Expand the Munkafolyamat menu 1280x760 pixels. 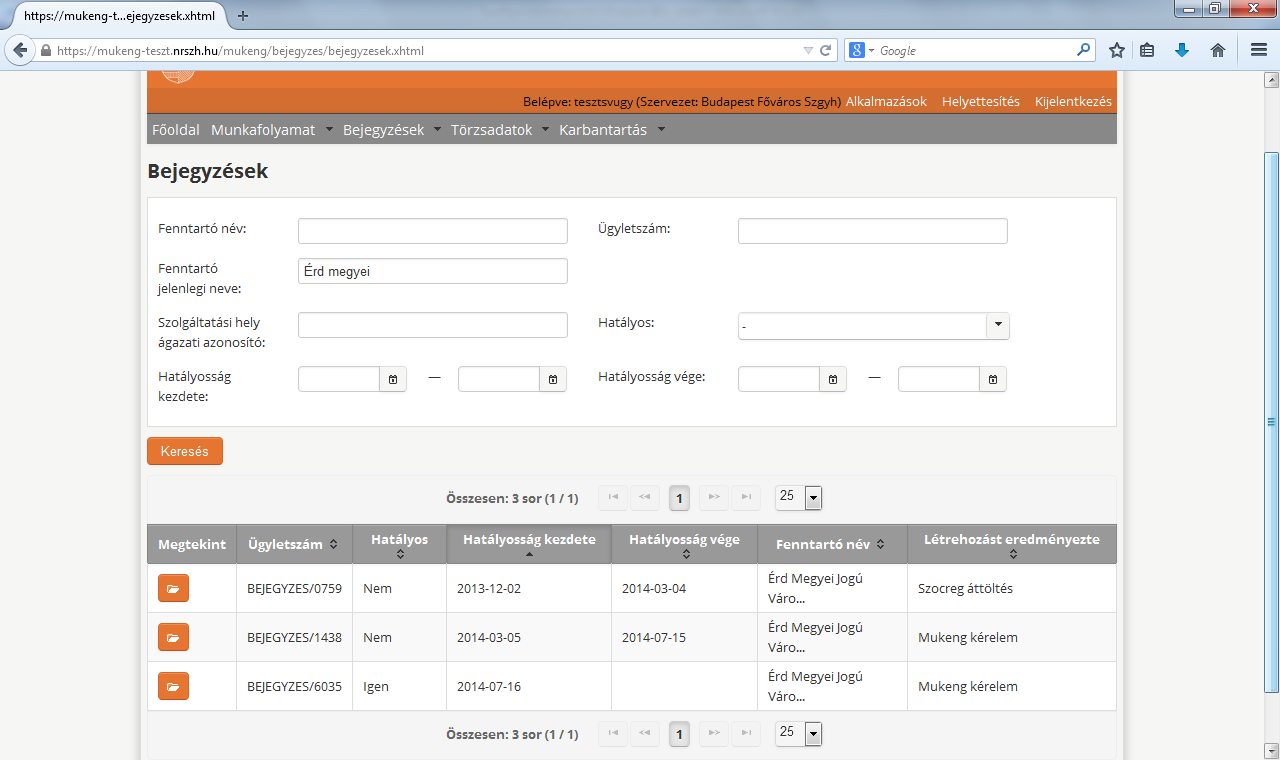pyautogui.click(x=272, y=130)
